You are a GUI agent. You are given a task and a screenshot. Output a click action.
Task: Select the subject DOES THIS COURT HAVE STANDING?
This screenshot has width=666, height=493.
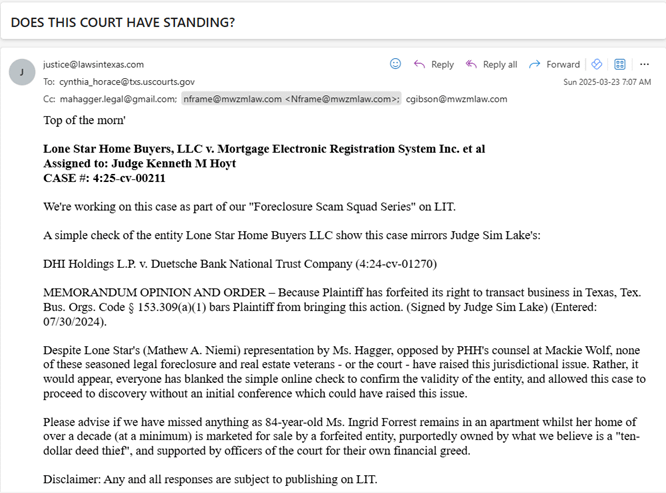pyautogui.click(x=123, y=22)
